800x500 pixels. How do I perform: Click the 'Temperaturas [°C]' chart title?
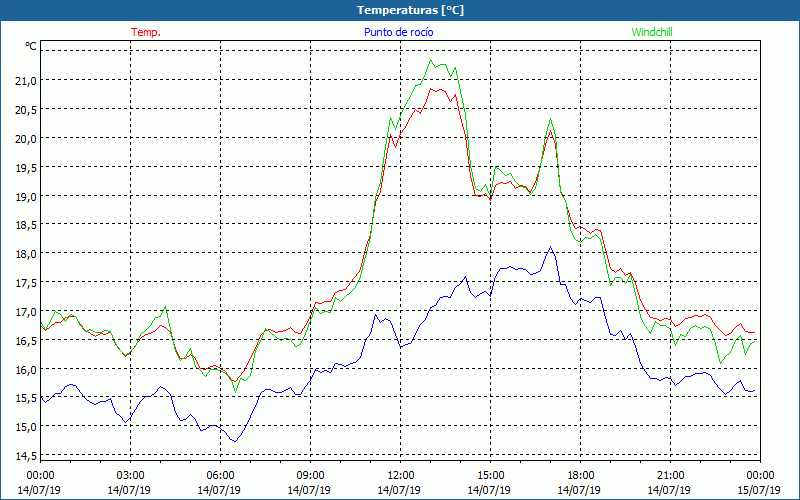click(x=410, y=10)
